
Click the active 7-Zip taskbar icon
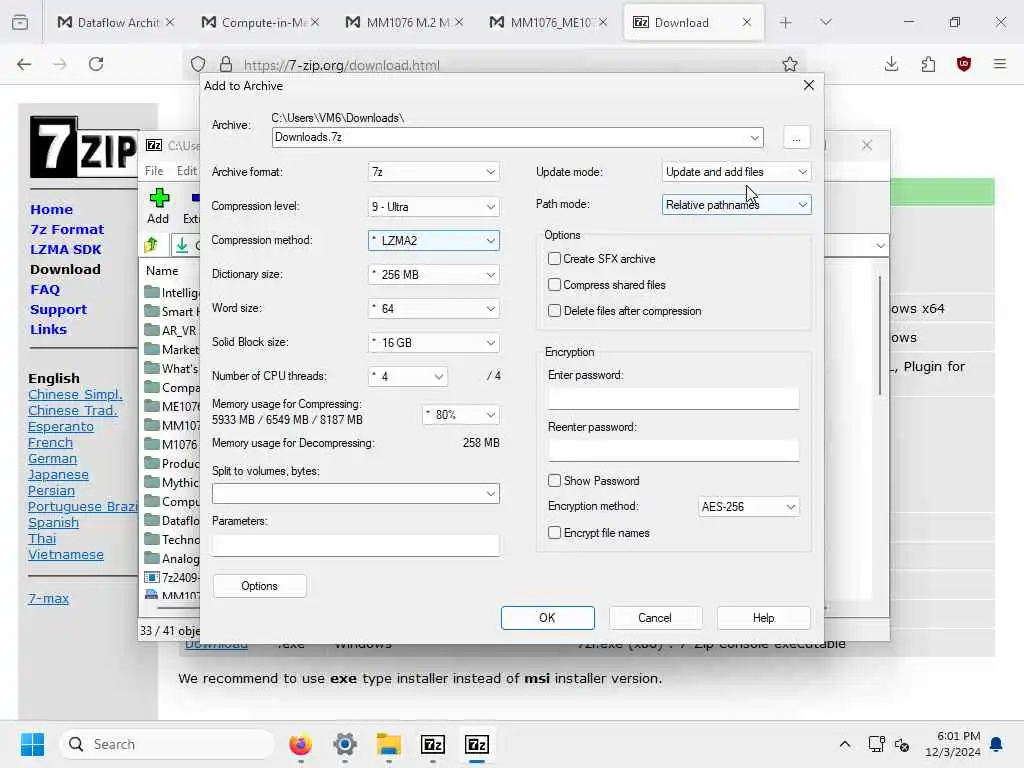(477, 744)
